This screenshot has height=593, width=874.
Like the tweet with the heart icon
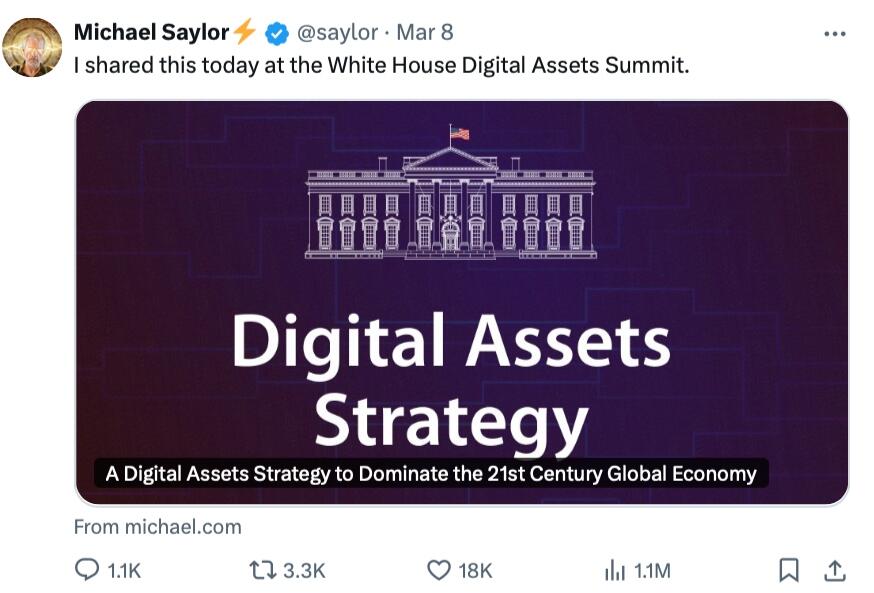(x=439, y=570)
